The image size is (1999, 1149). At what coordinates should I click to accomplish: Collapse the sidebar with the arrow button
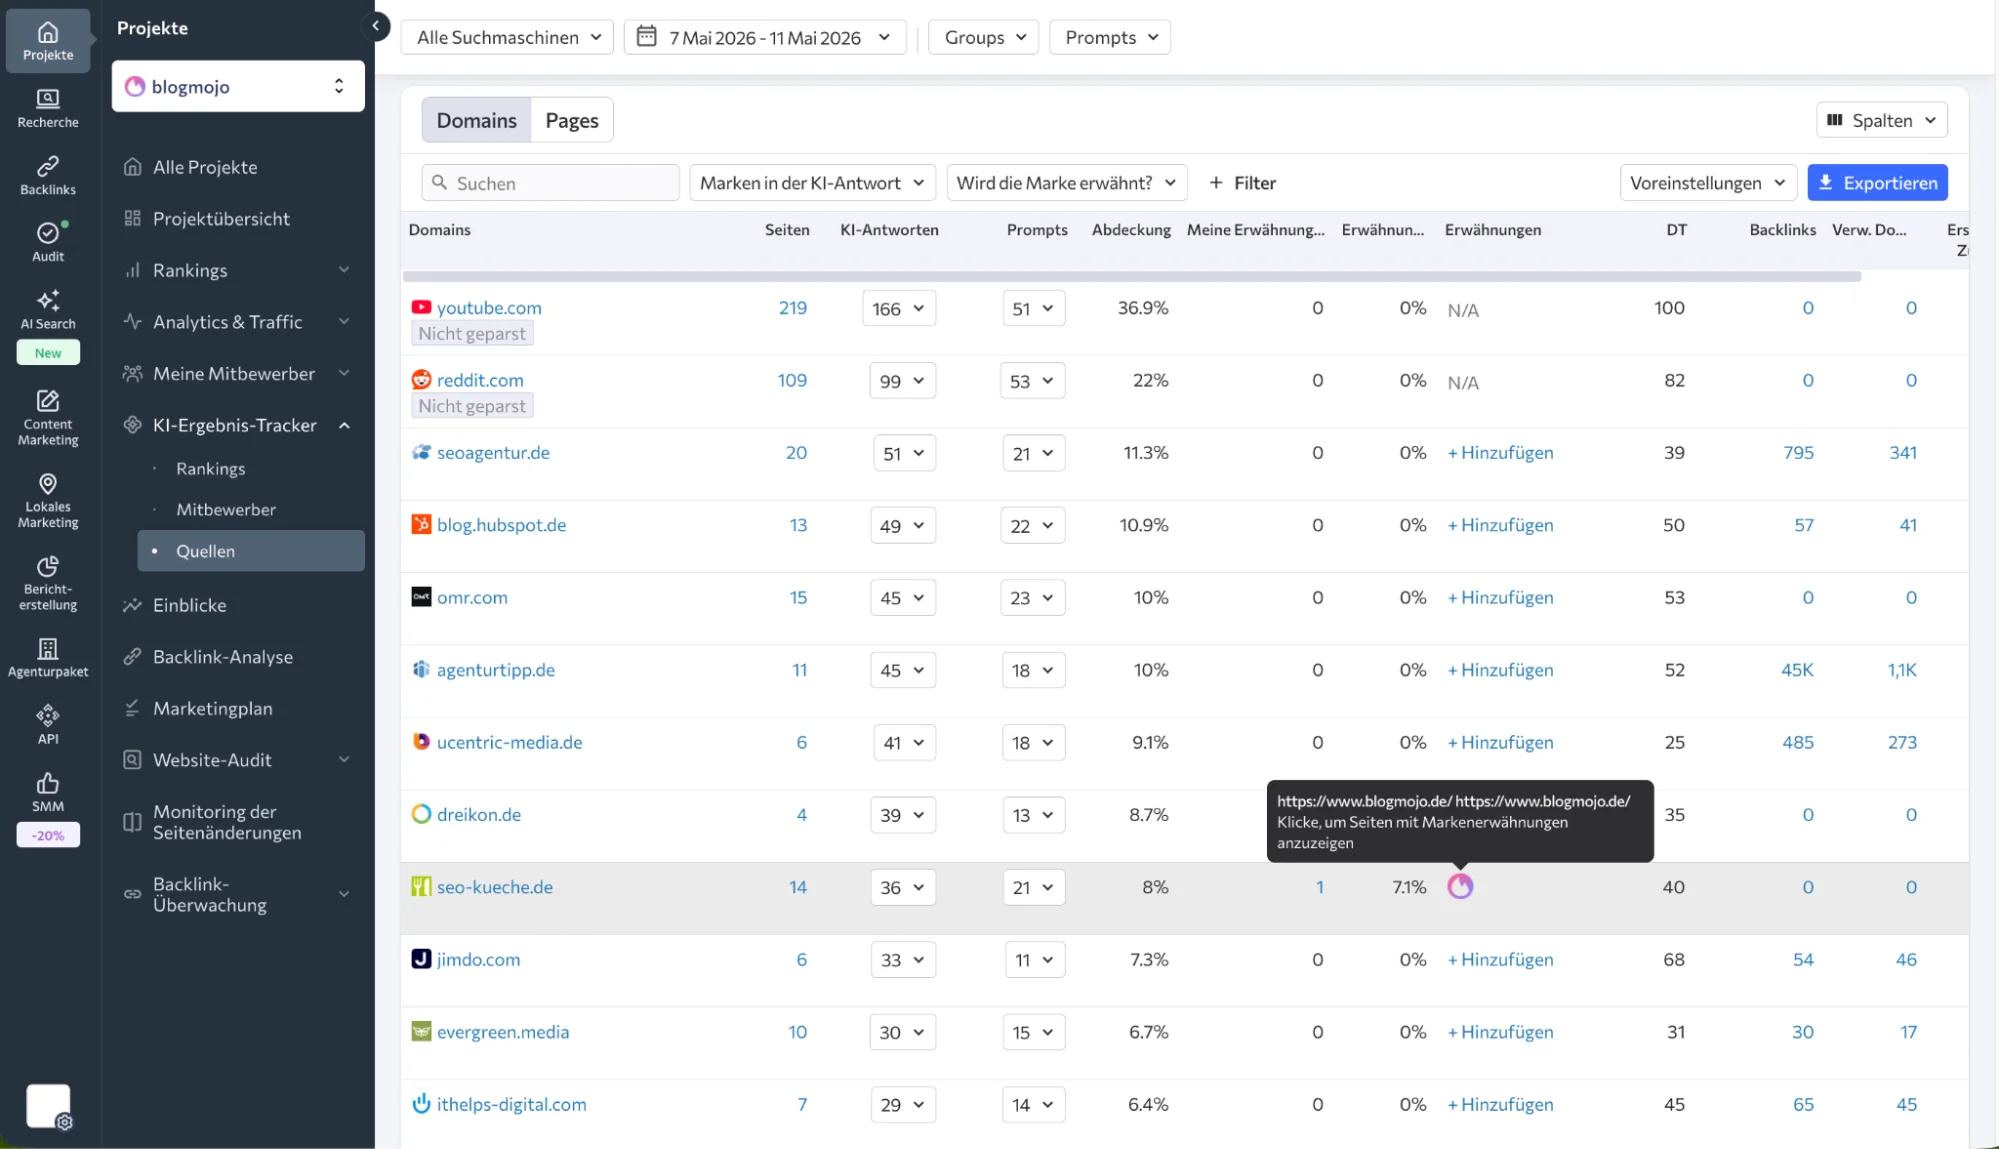(x=375, y=27)
